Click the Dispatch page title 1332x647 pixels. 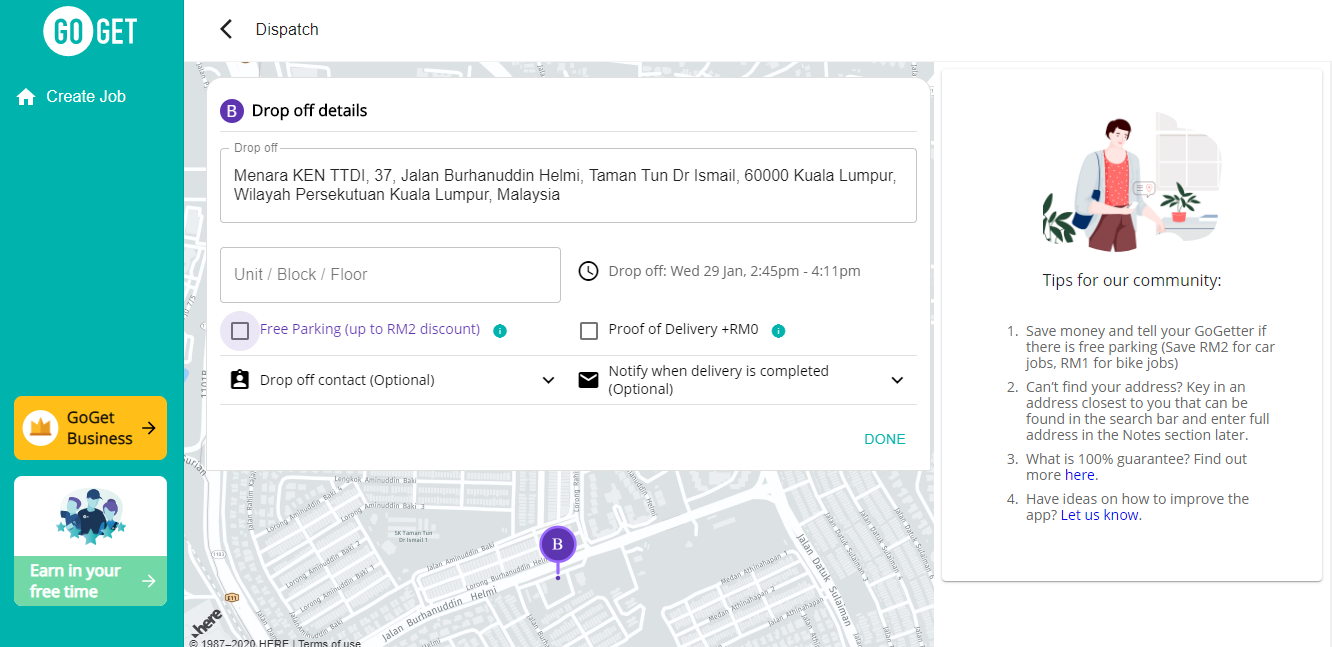click(x=287, y=29)
